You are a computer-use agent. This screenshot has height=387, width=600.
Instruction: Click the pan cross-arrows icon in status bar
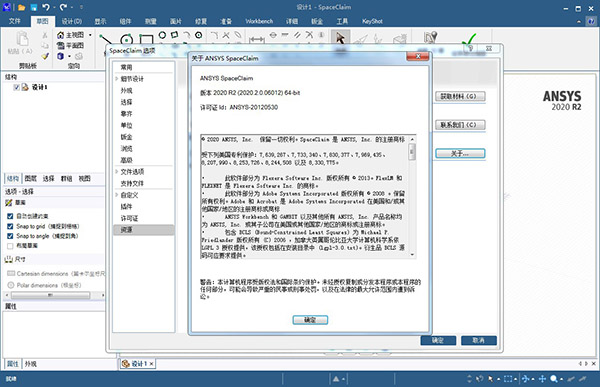click(542, 379)
